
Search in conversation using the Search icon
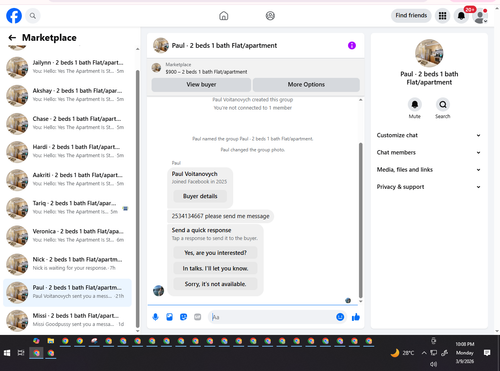click(443, 105)
